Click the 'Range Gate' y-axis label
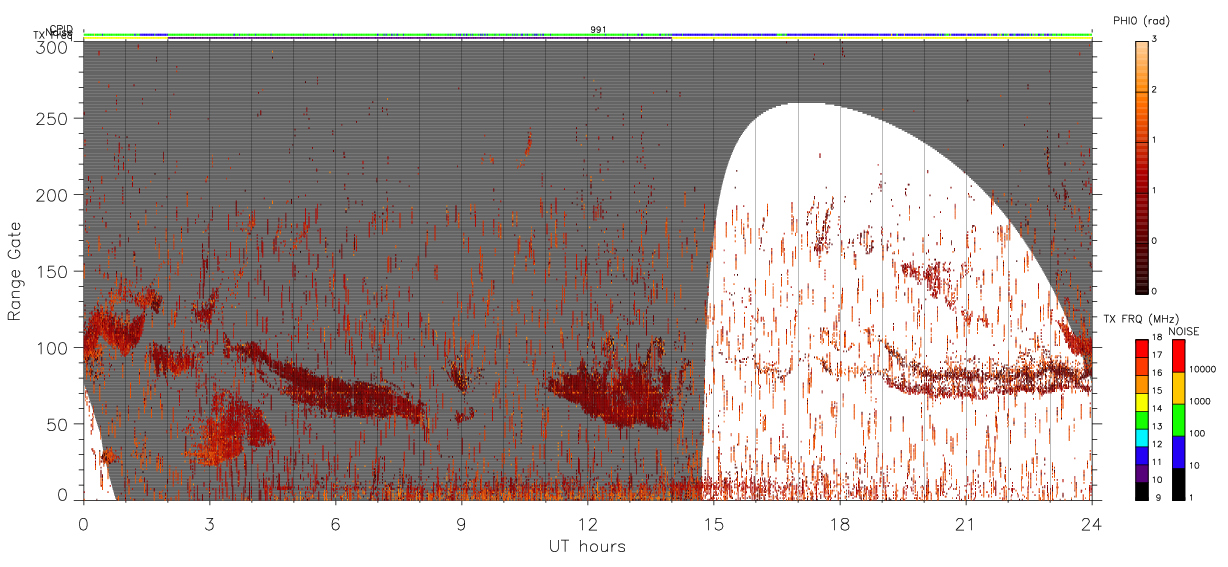 click(x=15, y=271)
